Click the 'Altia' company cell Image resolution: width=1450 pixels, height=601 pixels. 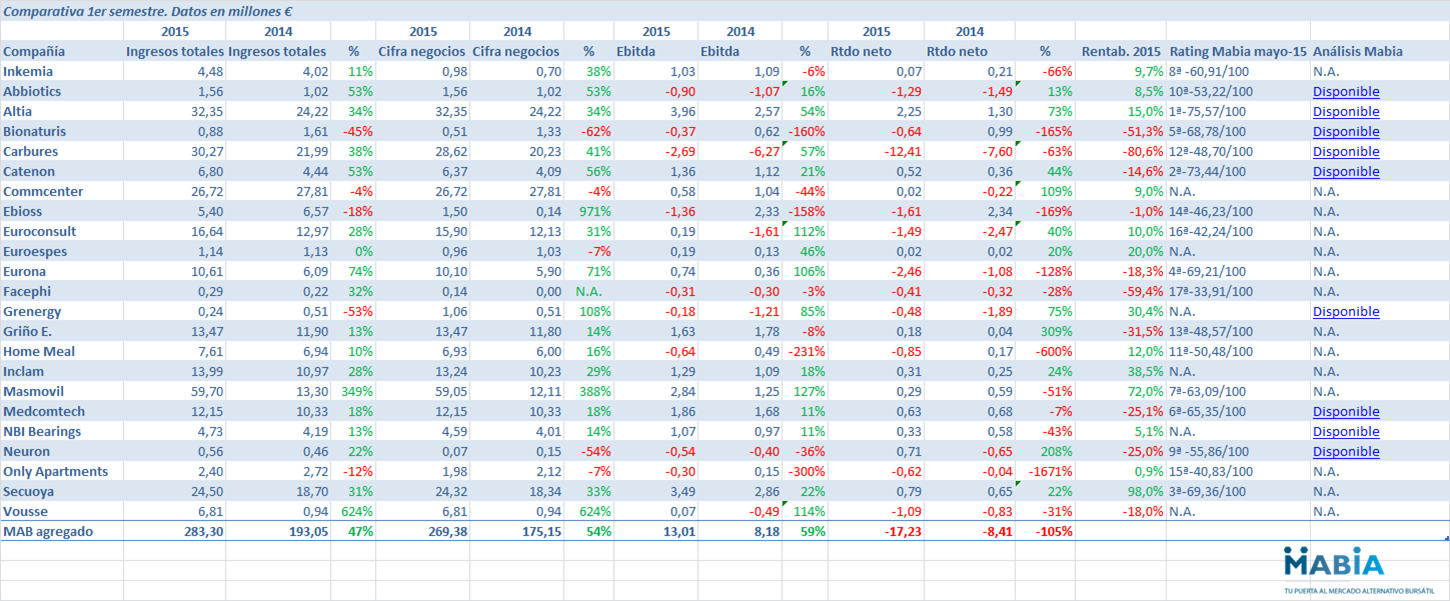17,111
